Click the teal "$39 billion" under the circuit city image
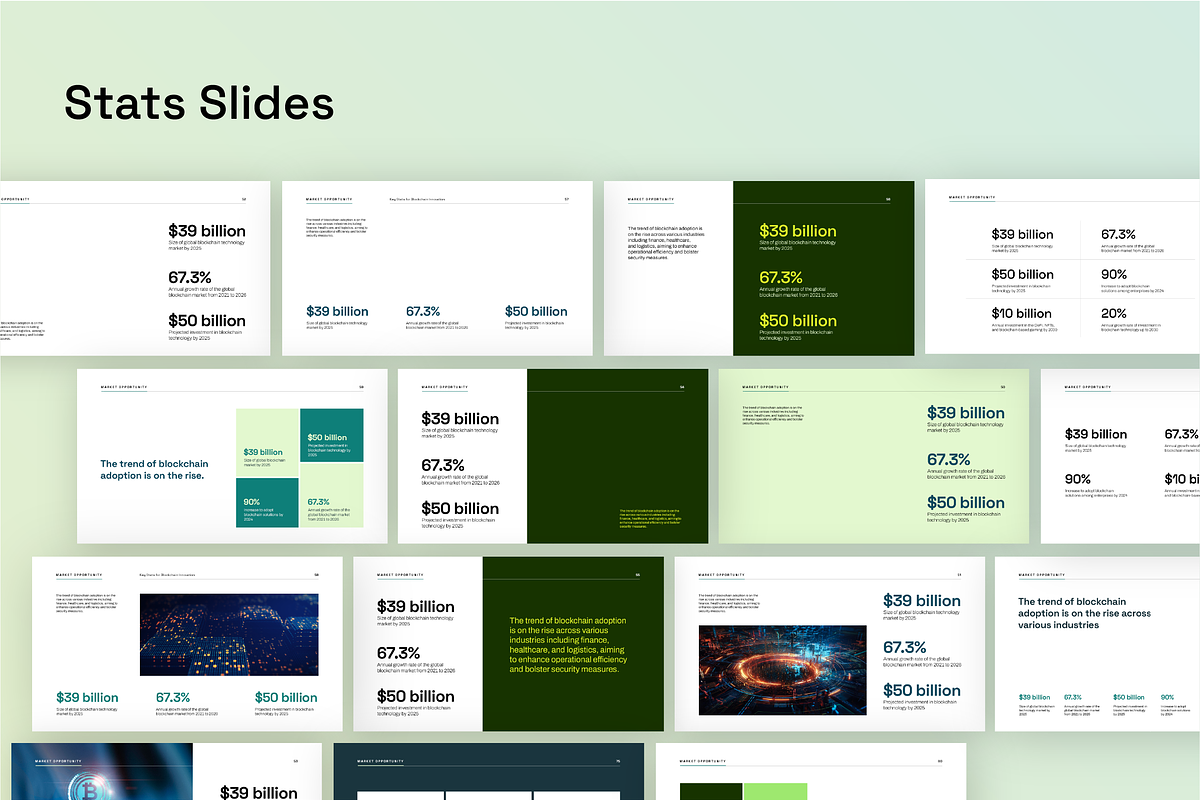1200x800 pixels. pyautogui.click(x=87, y=697)
